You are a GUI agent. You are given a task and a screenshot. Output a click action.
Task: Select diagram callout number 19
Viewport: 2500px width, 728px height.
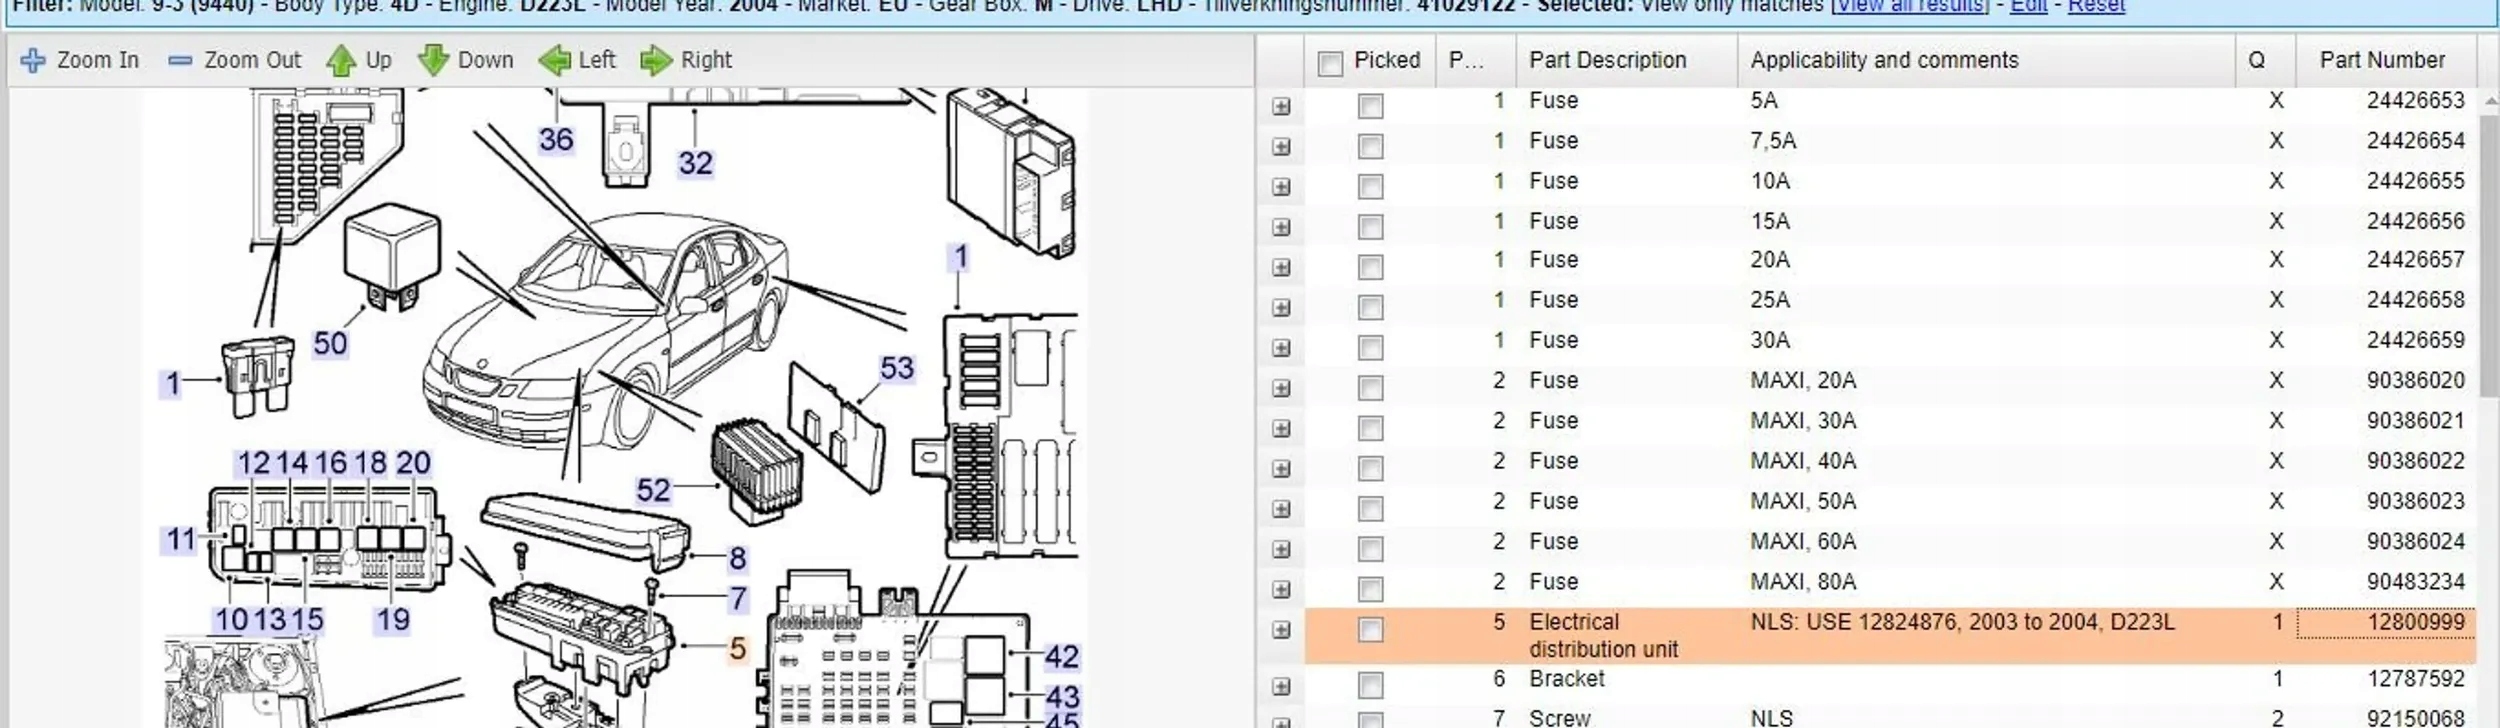(393, 620)
